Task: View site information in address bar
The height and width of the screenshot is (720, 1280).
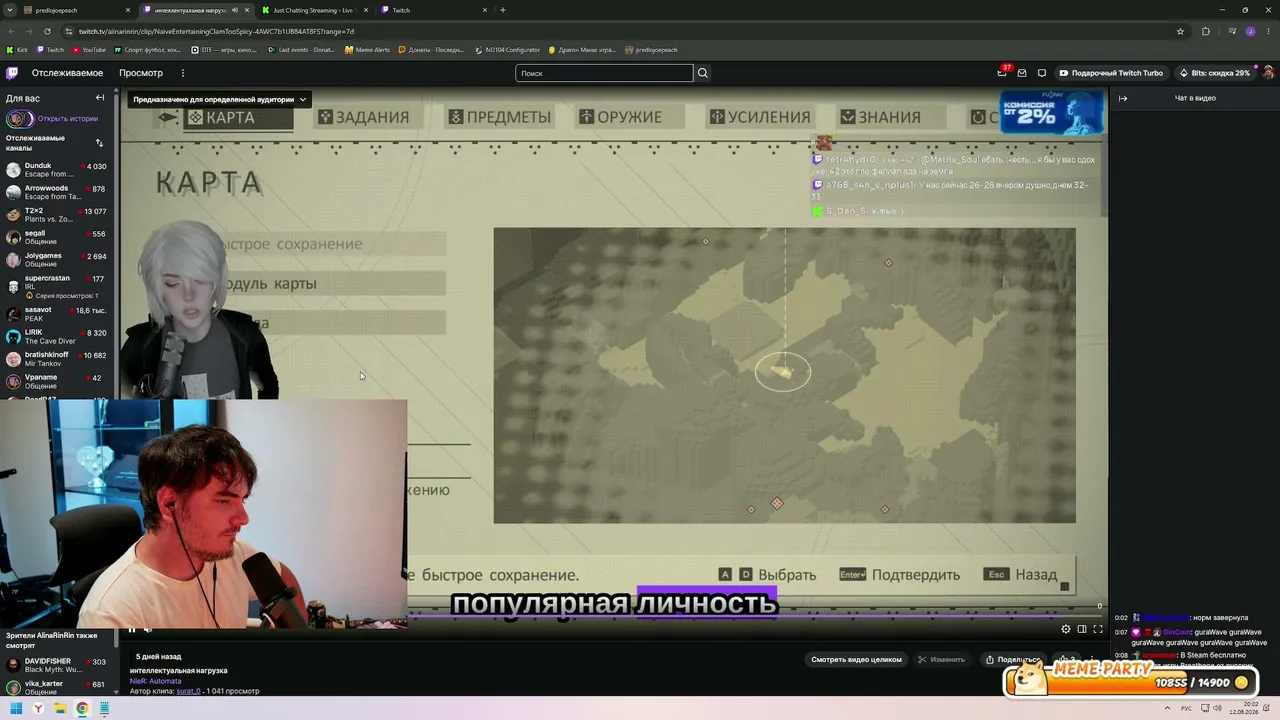Action: 68,31
